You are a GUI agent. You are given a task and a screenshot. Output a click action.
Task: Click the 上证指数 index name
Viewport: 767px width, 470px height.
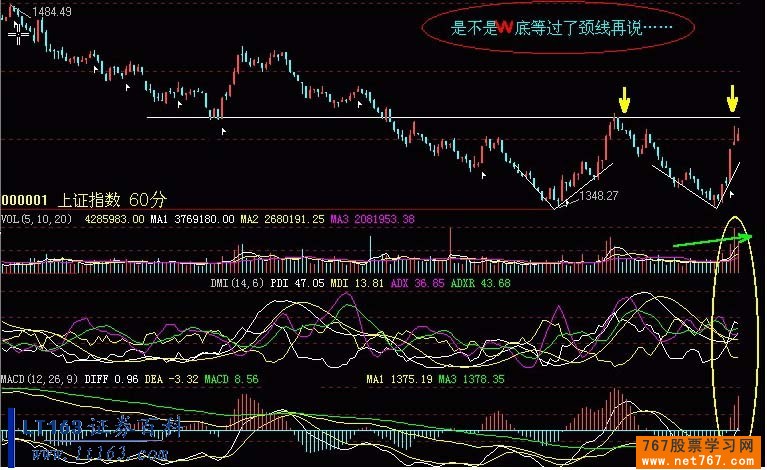[x=90, y=199]
